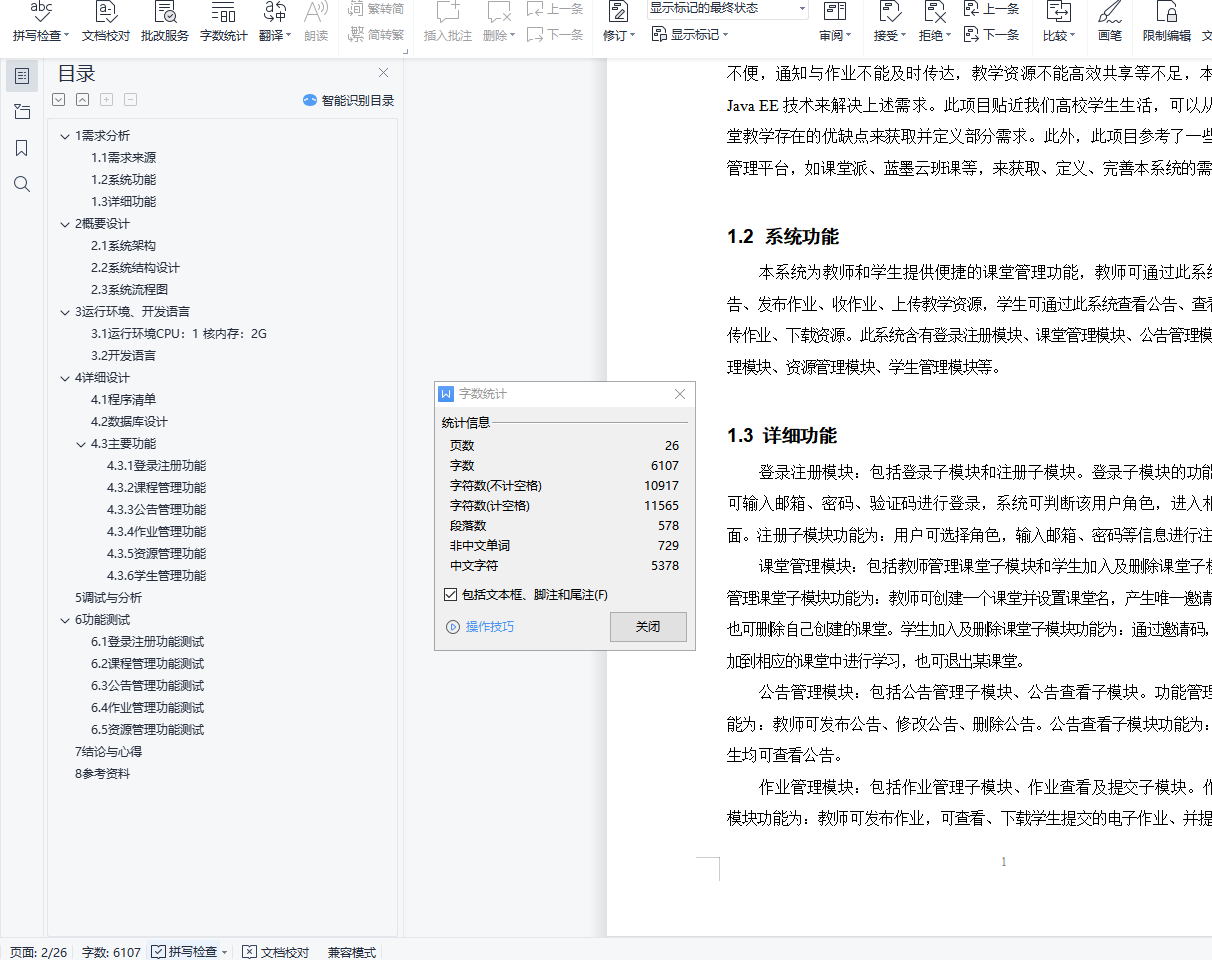1212x960 pixels.
Task: Click the 简转繁 simplified to traditional button
Action: [376, 34]
